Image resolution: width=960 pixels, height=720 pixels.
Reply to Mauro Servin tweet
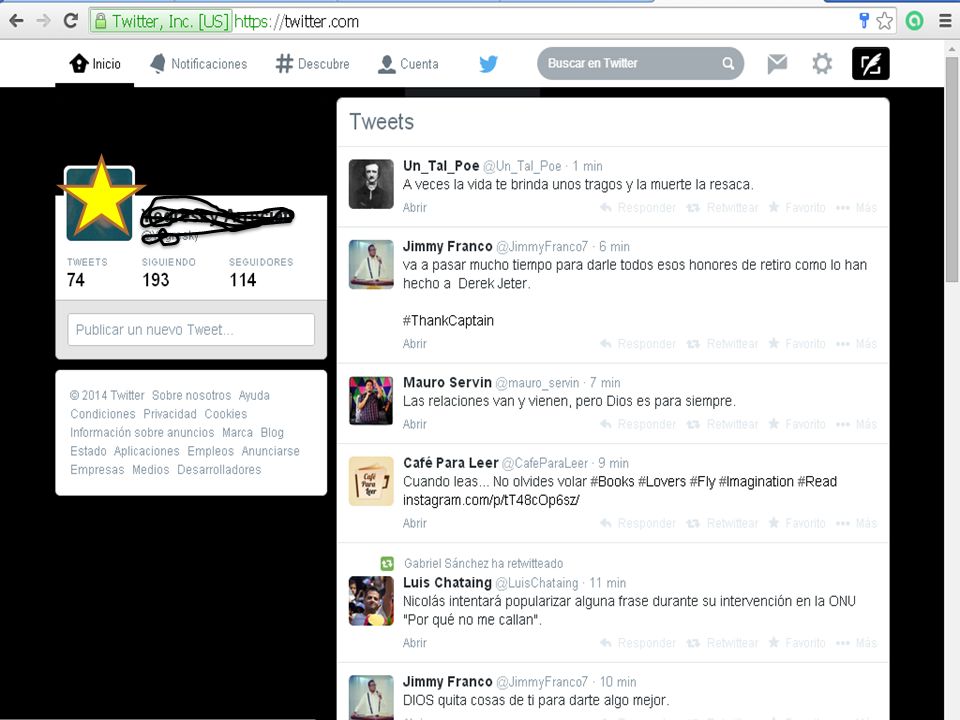click(638, 424)
